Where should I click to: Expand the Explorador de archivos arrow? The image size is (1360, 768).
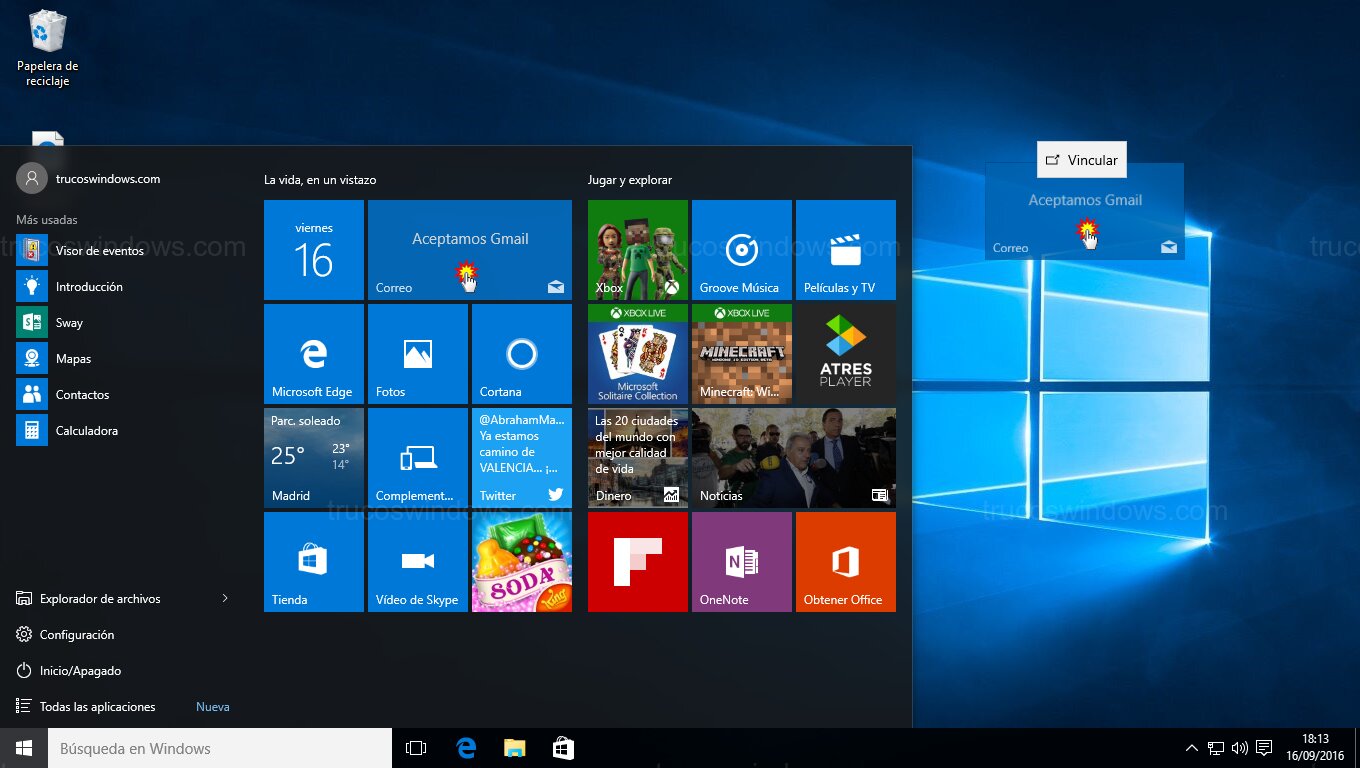click(225, 599)
